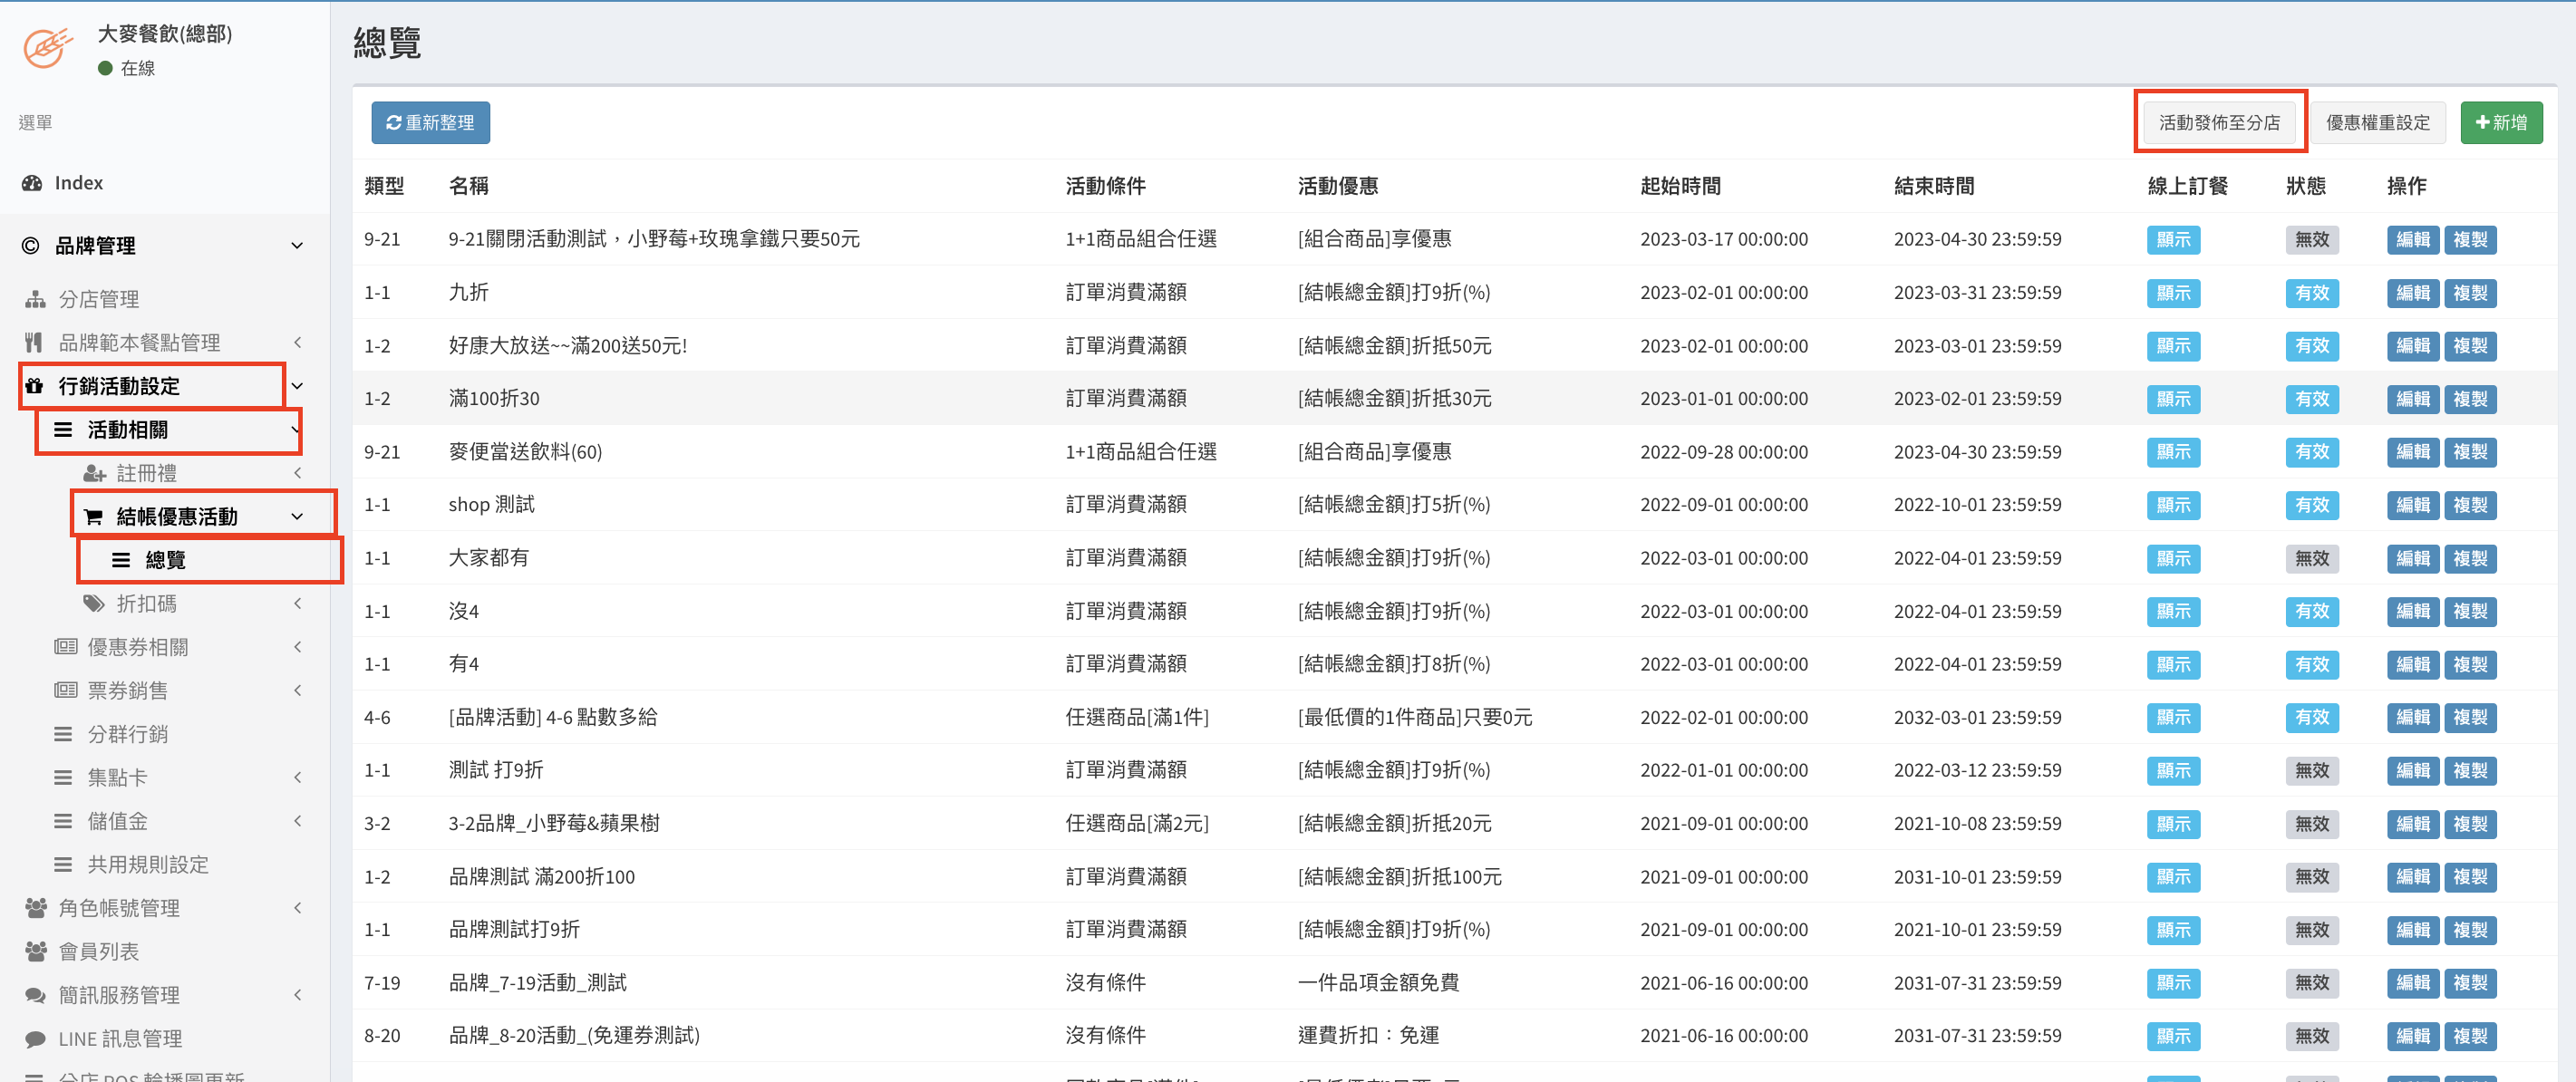The width and height of the screenshot is (2576, 1082).
Task: Open the 分群行銷 menu item
Action: 128,734
